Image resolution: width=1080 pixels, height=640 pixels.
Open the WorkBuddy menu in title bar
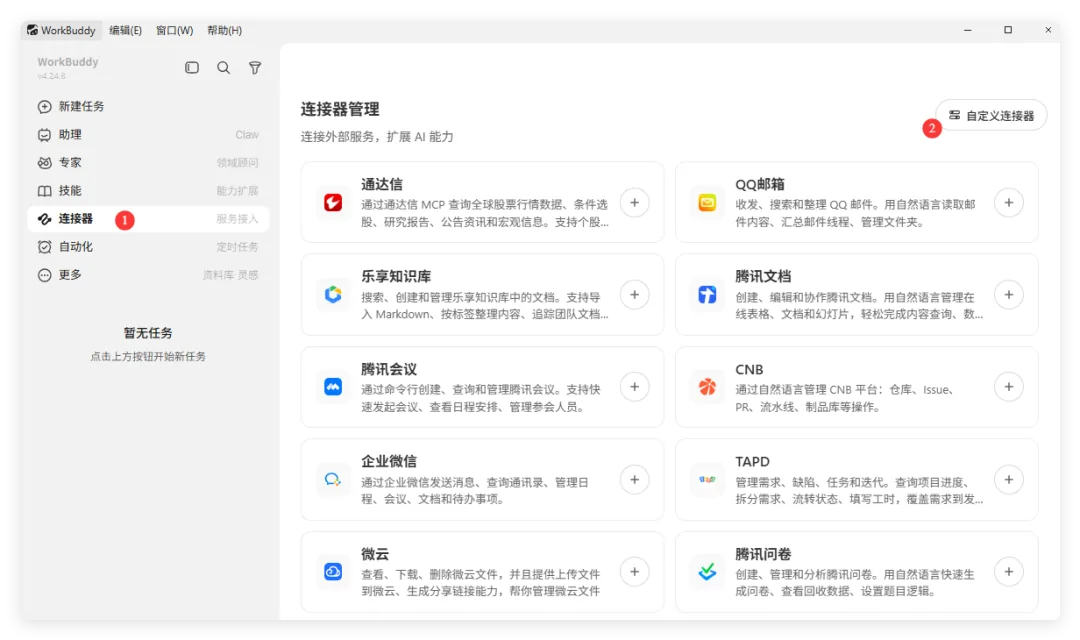(62, 30)
